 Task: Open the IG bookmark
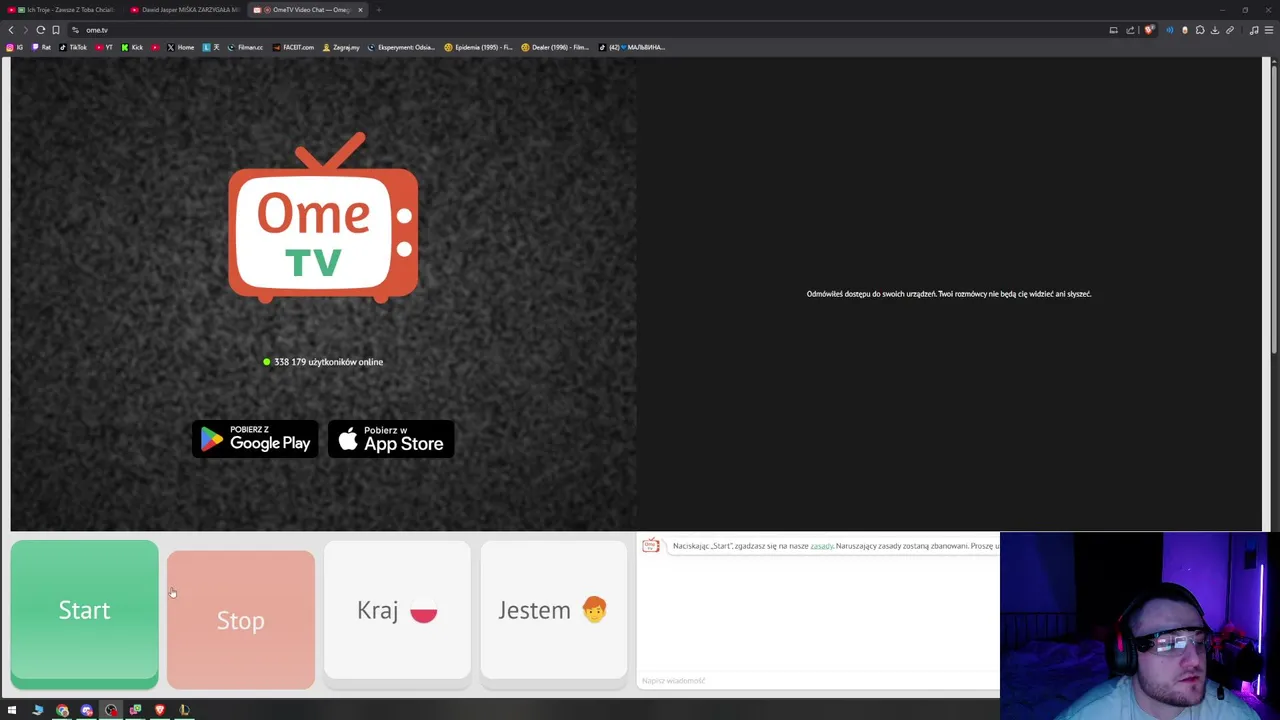pos(15,47)
